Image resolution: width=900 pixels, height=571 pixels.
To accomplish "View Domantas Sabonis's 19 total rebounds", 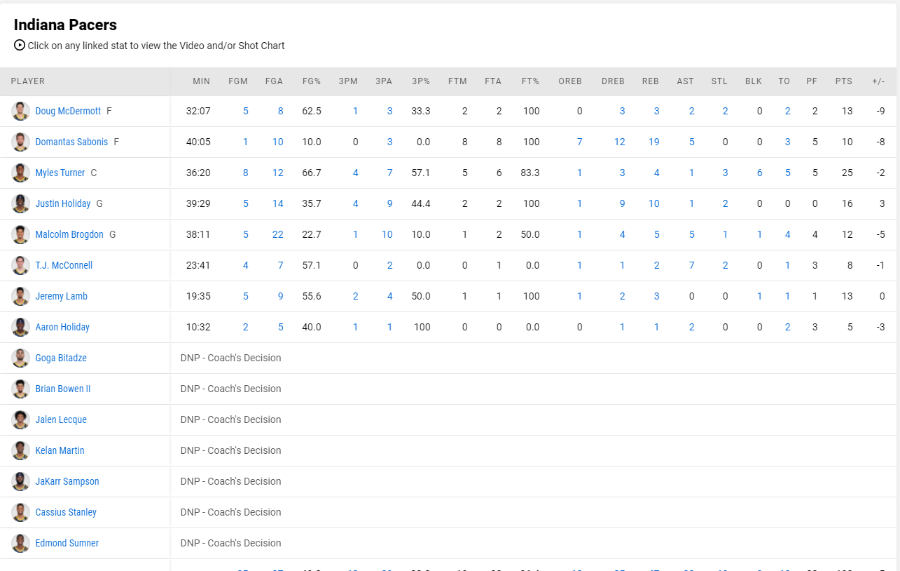I will coord(654,142).
